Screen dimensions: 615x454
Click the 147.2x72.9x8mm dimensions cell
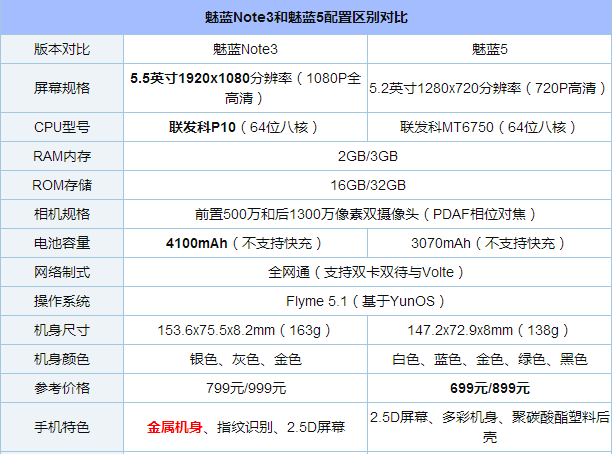489,330
